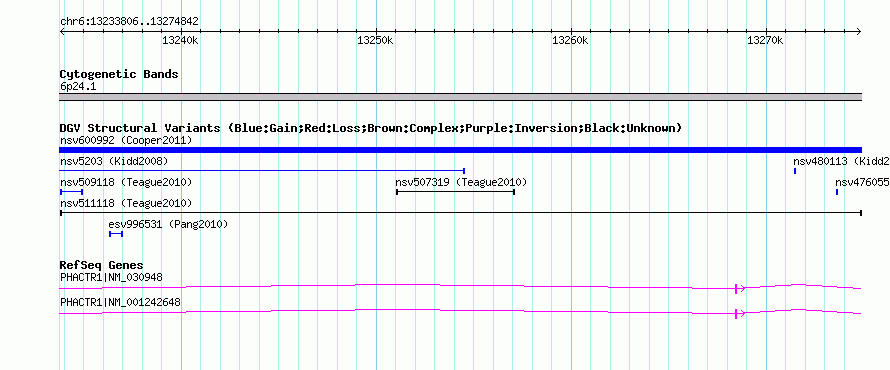
Task: Click the nsv507319 (Teague2010) label
Action: (x=461, y=183)
